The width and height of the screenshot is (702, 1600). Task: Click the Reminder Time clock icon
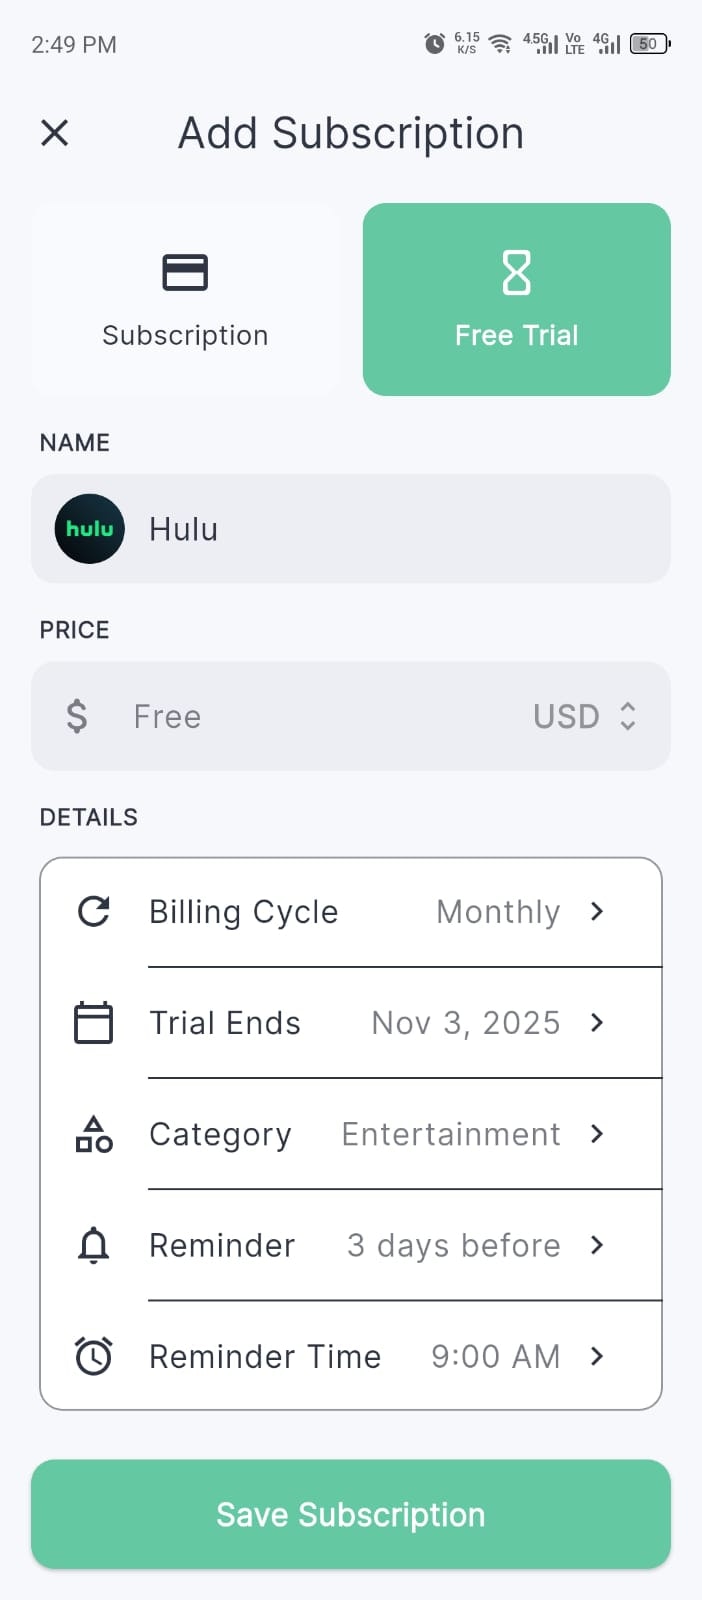pyautogui.click(x=93, y=1356)
